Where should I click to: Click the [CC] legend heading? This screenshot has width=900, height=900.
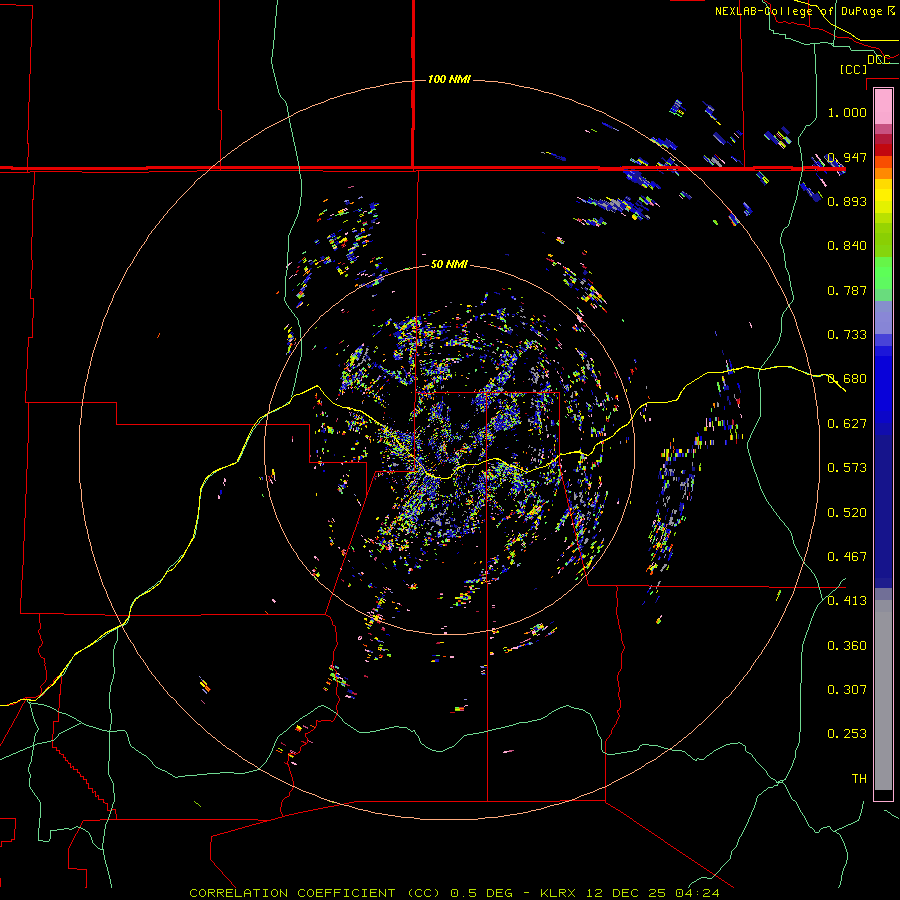click(854, 69)
